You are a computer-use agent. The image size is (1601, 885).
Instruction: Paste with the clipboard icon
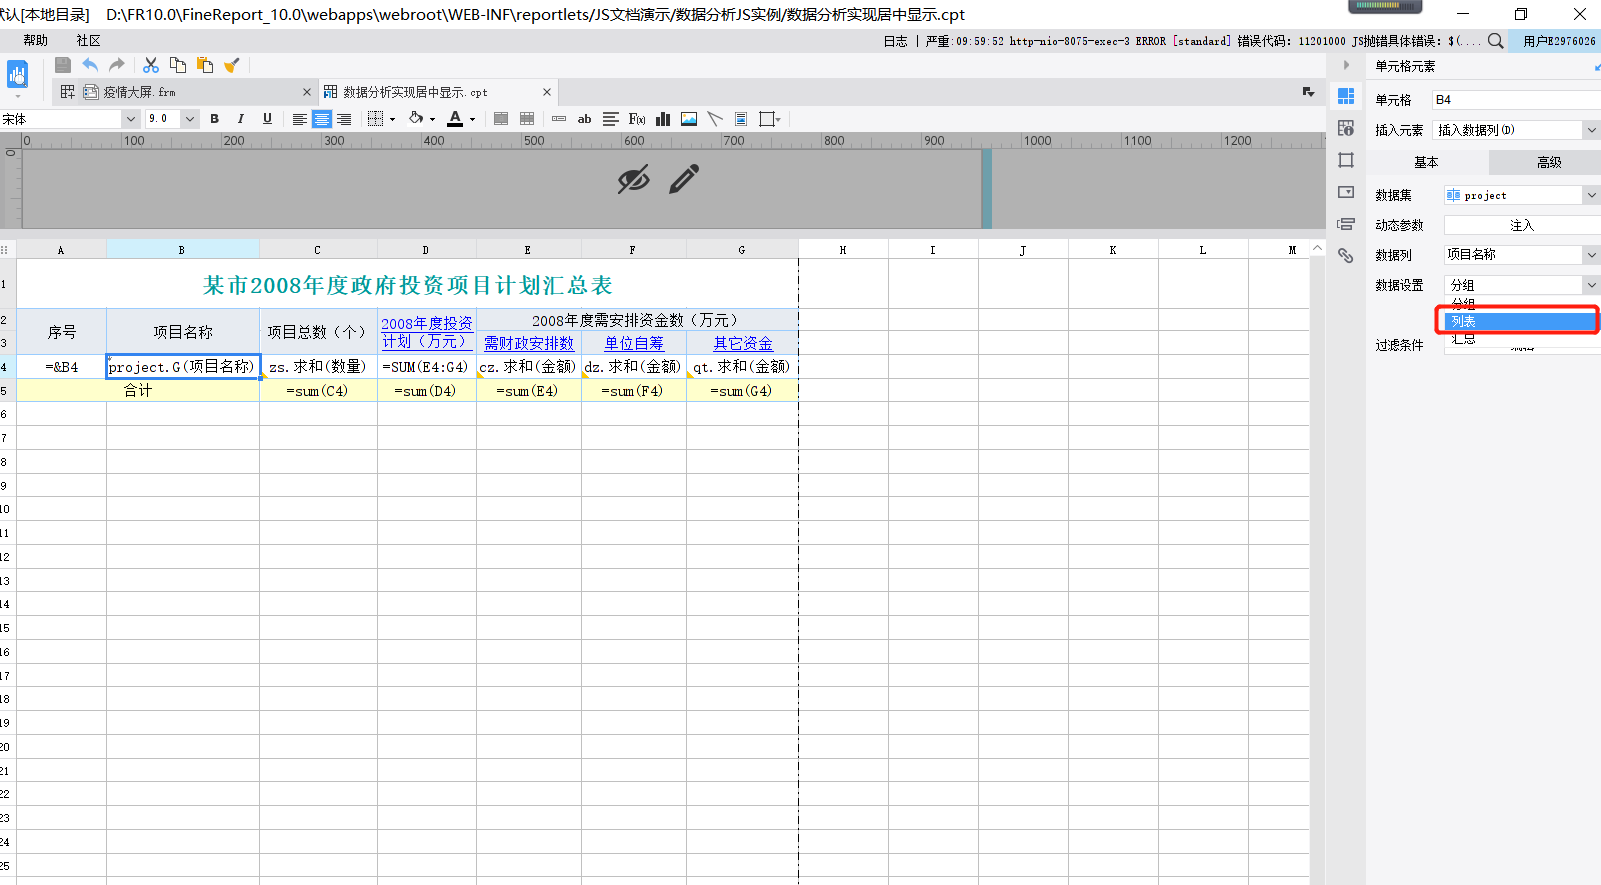tap(205, 65)
